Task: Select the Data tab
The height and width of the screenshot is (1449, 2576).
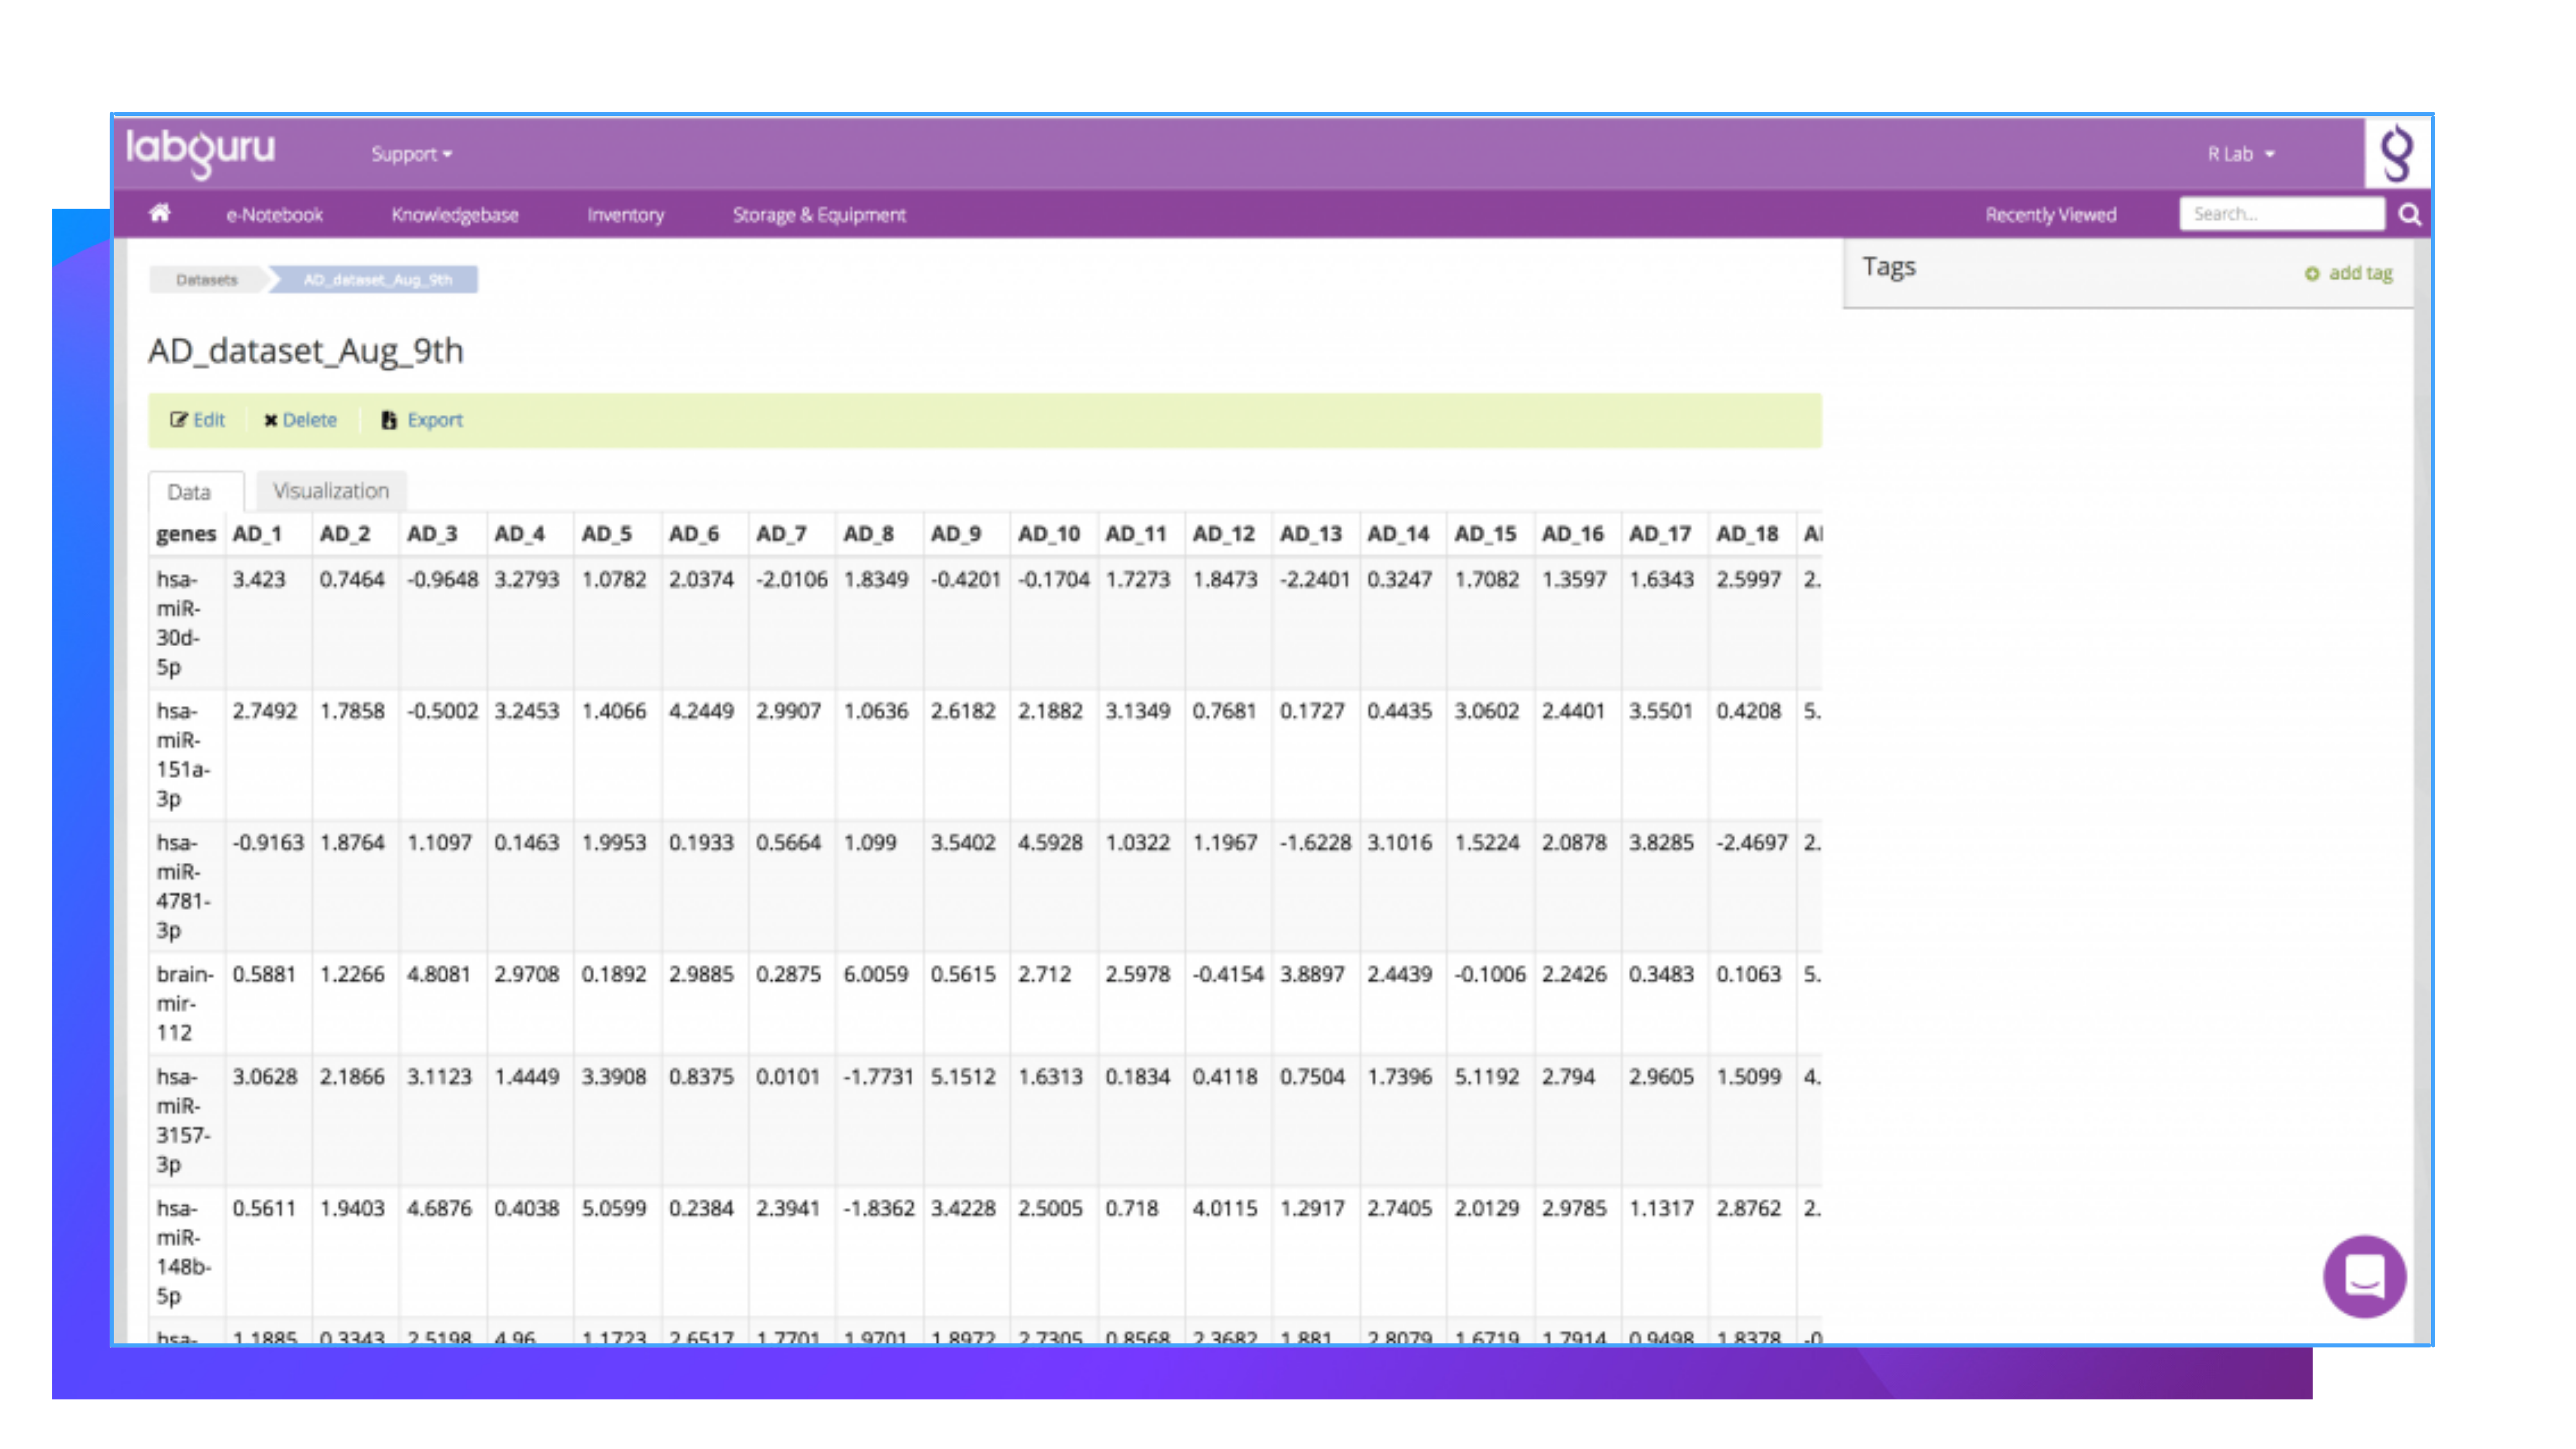Action: pos(195,492)
